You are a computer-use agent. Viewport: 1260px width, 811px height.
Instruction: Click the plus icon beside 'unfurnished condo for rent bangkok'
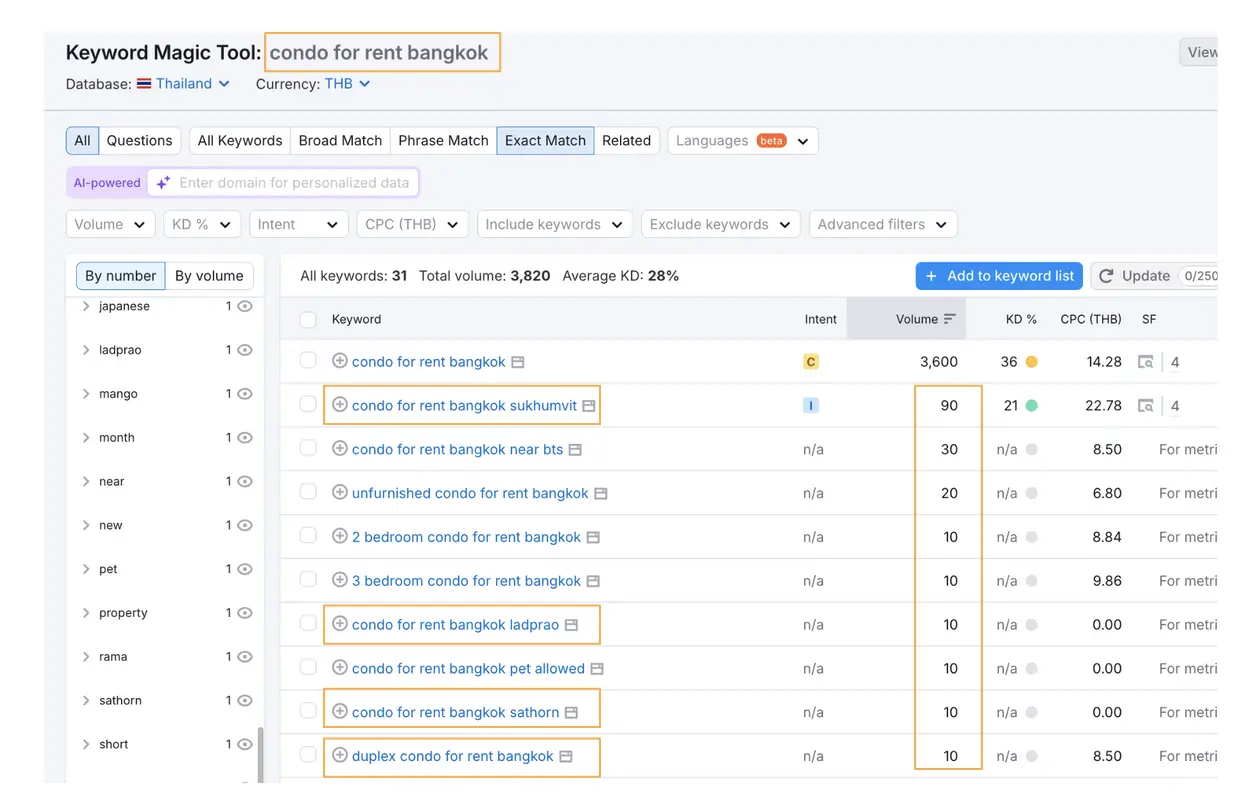pyautogui.click(x=340, y=492)
